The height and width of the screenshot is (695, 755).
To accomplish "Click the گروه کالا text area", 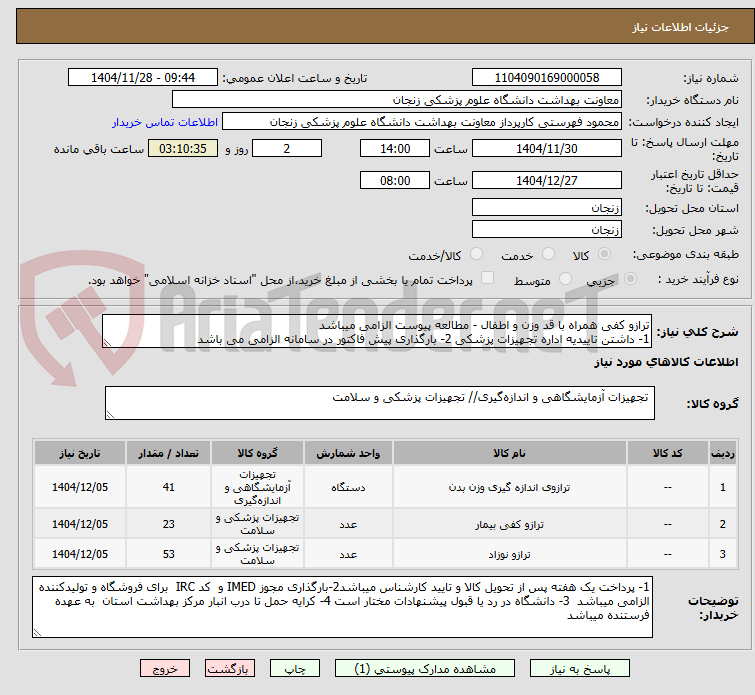I will 380,403.
